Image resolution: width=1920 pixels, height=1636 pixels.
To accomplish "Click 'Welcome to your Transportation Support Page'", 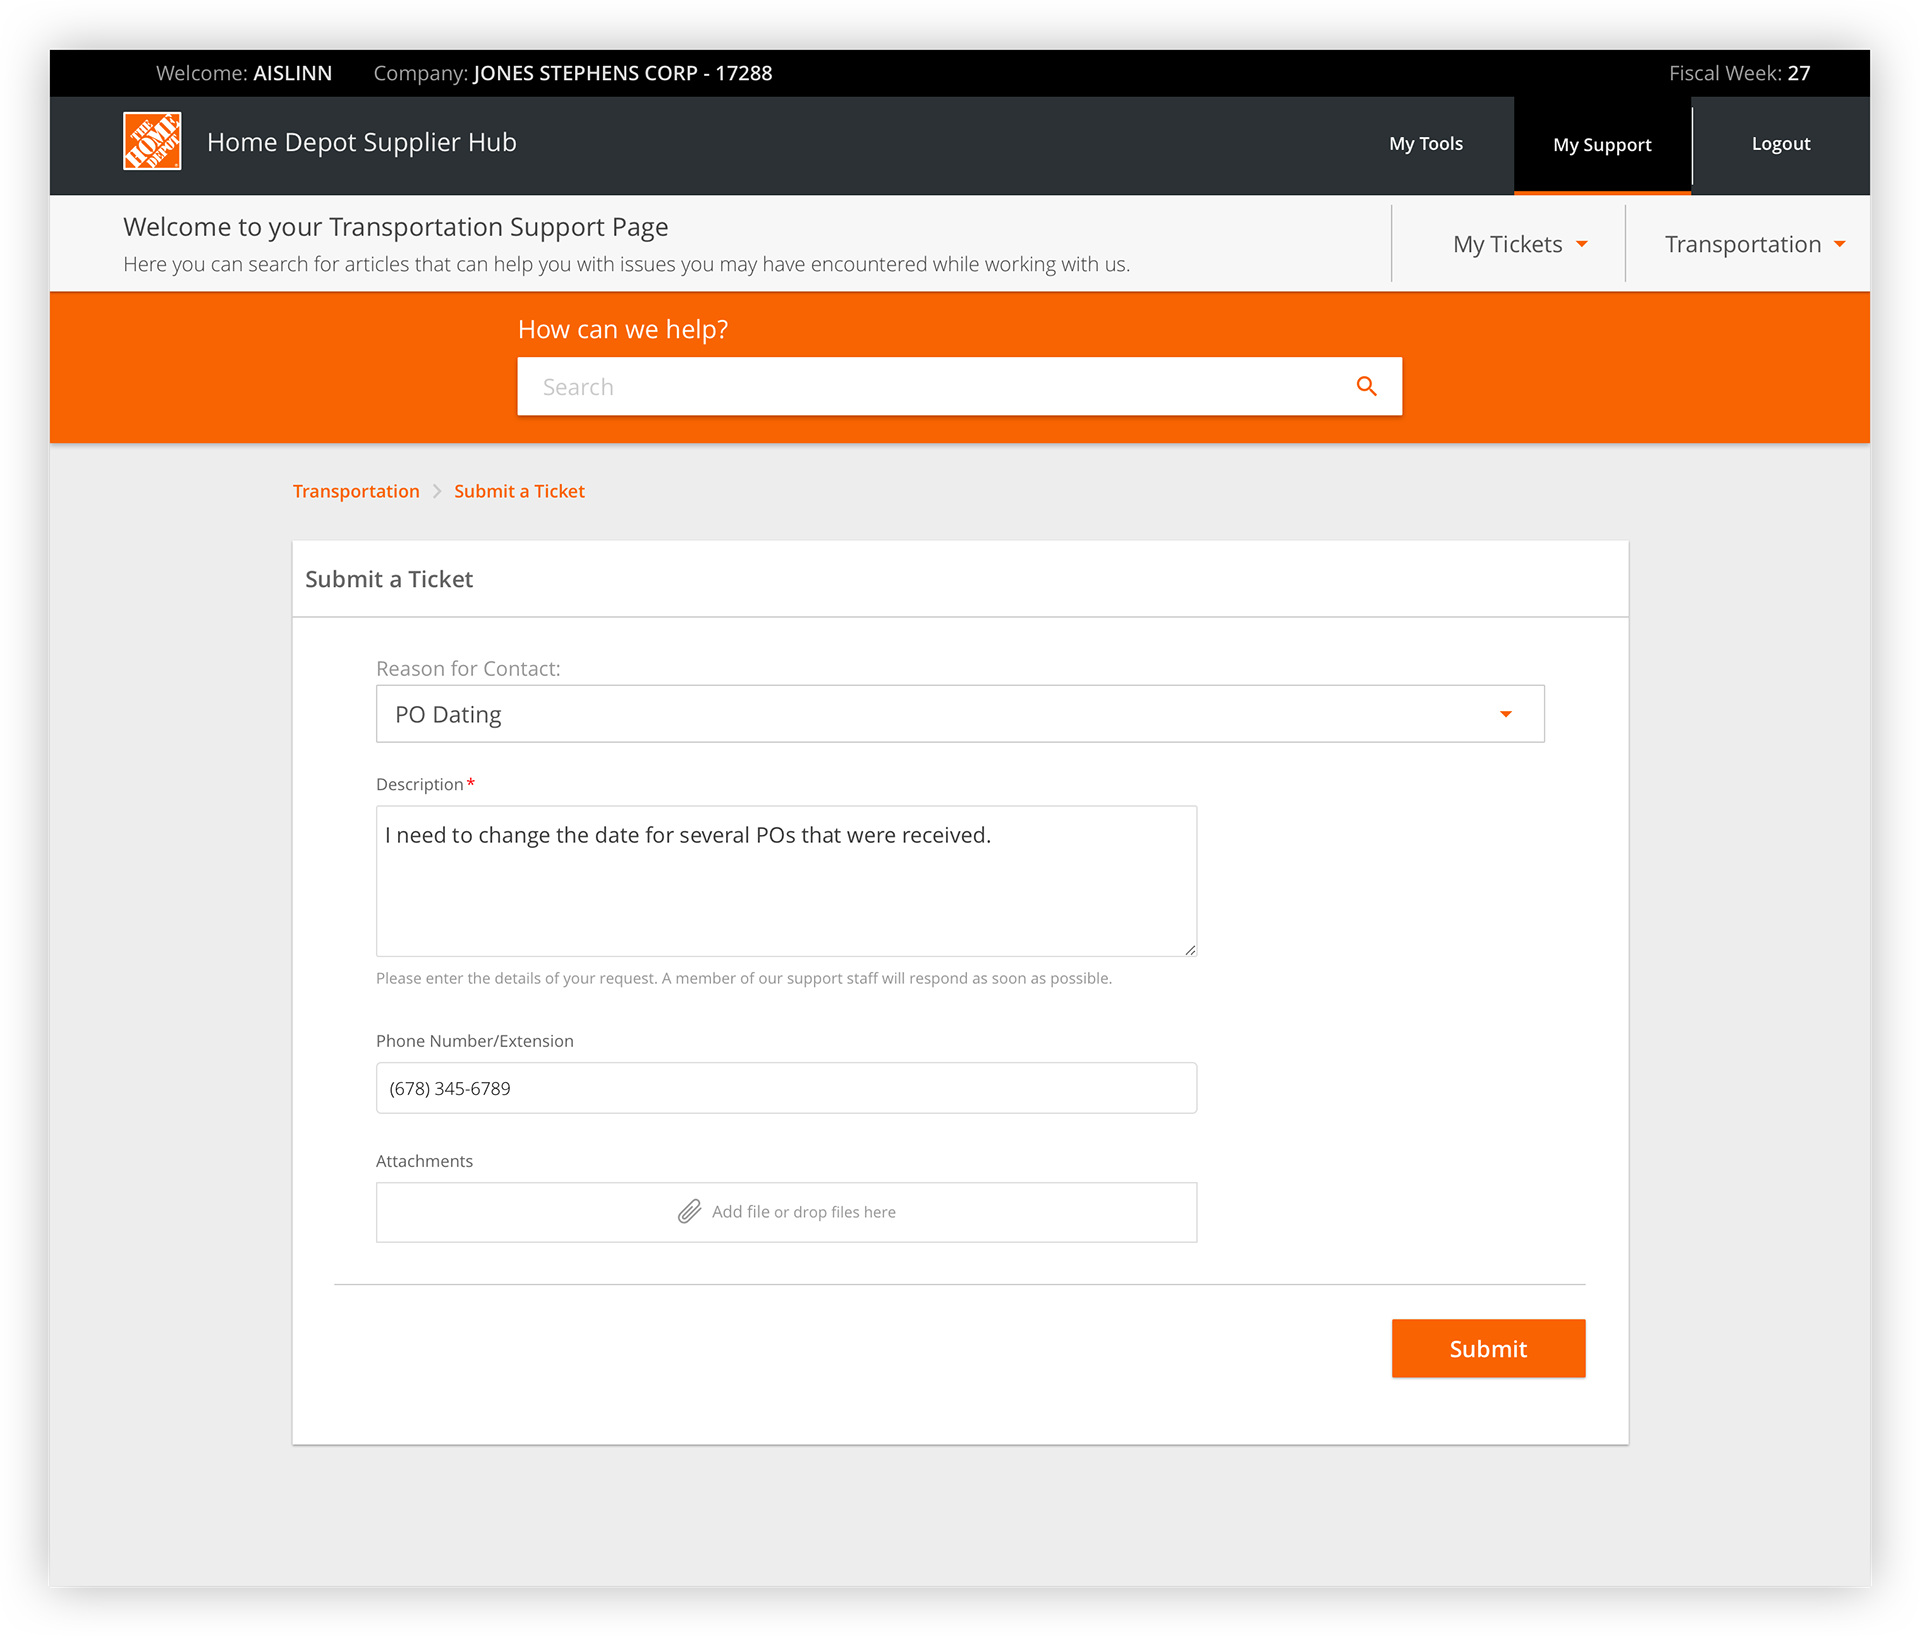I will [x=396, y=227].
